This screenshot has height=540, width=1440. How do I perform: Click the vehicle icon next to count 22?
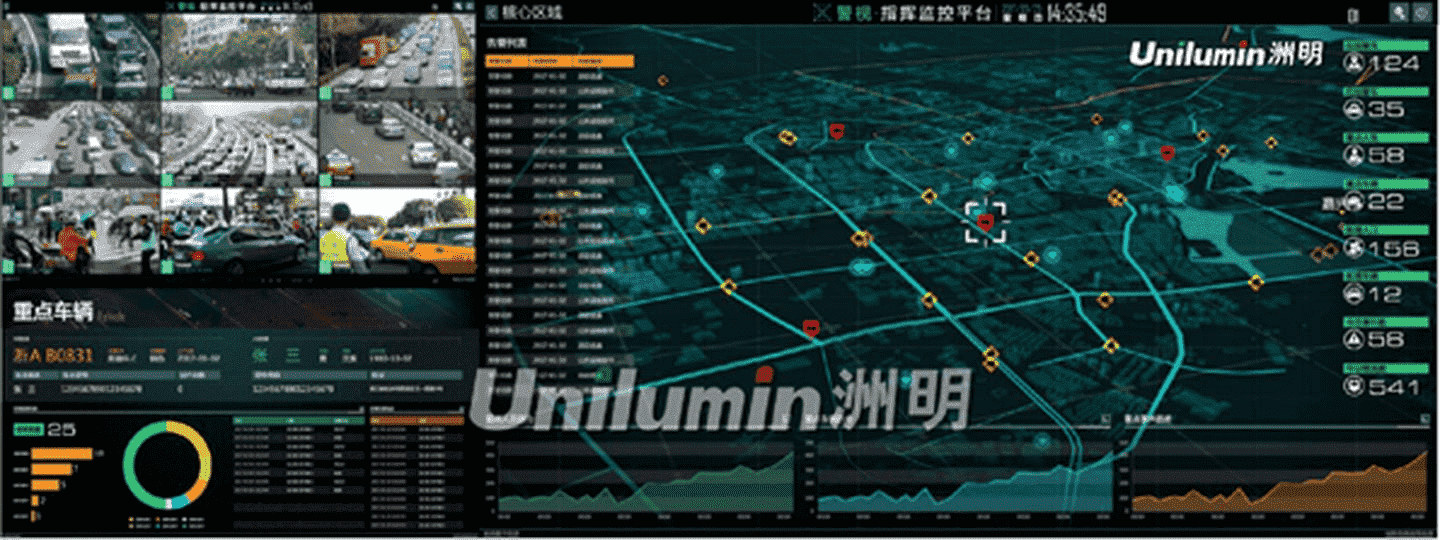tap(1355, 202)
